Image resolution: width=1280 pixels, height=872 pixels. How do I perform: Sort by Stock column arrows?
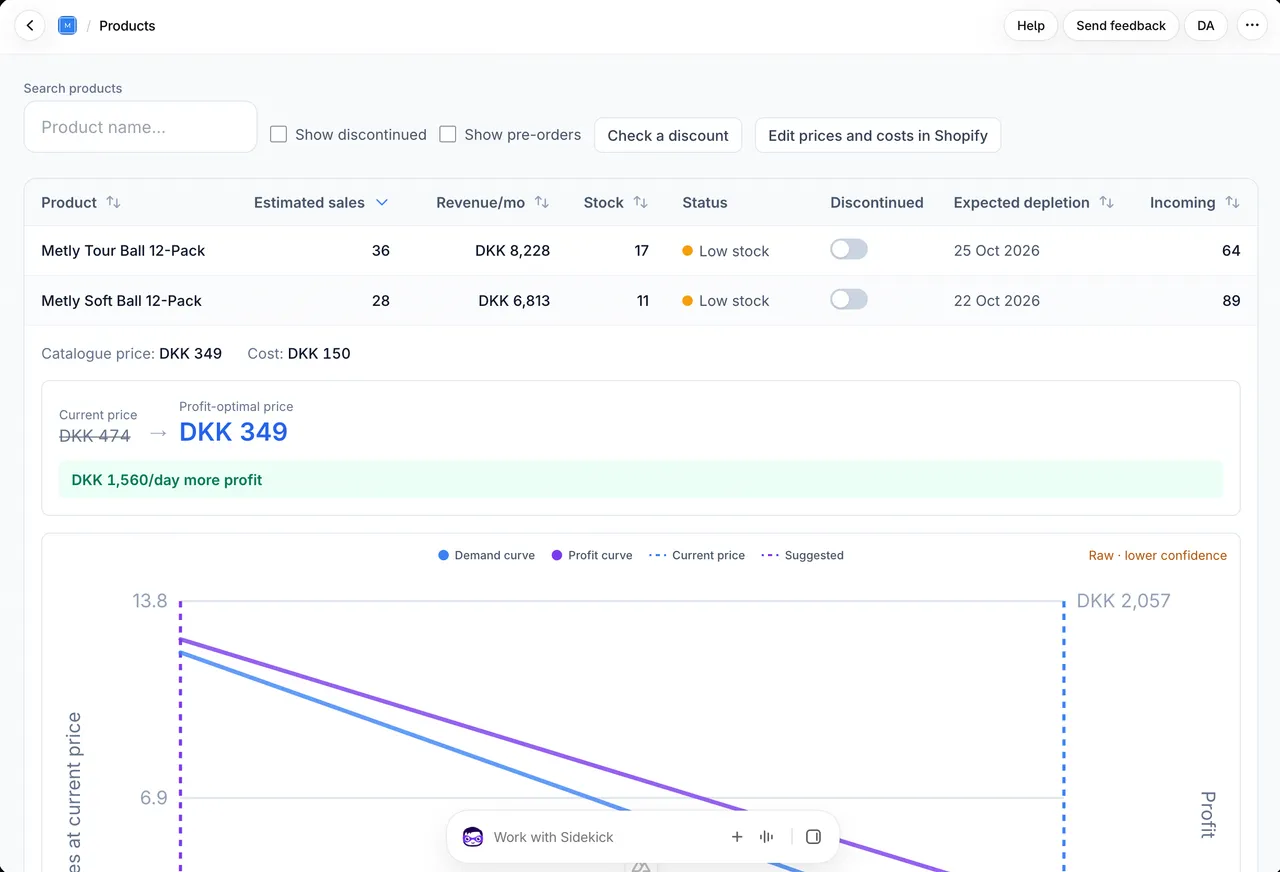coord(641,202)
